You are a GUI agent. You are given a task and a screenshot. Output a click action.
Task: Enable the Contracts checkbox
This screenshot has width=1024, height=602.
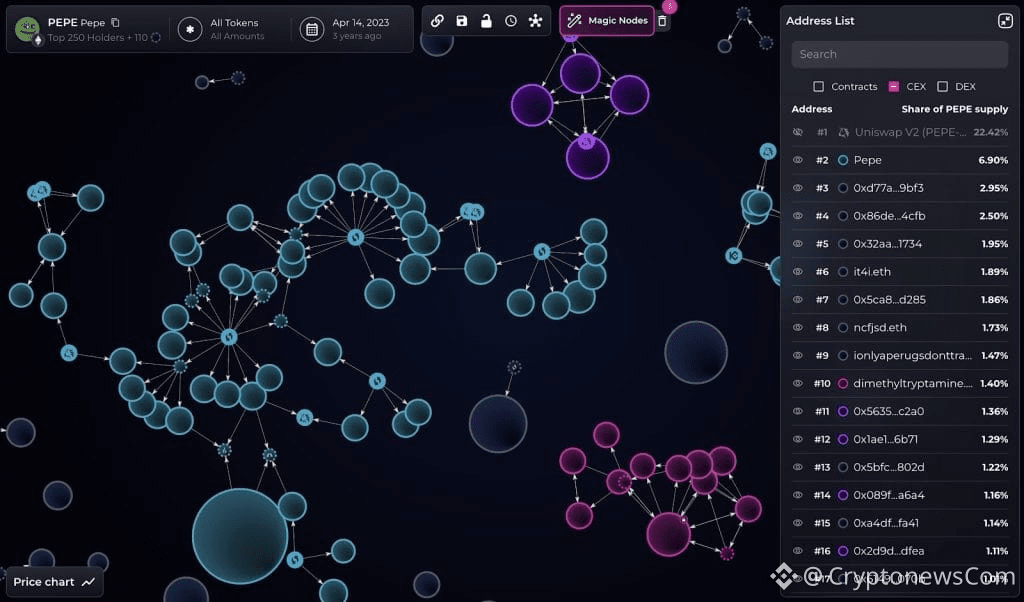[818, 86]
